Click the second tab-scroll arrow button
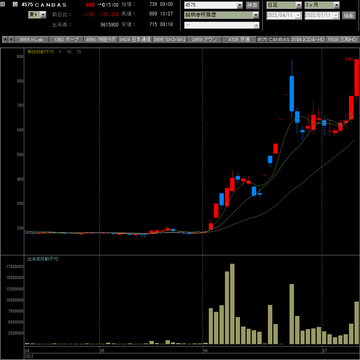The height and width of the screenshot is (360, 360). pyautogui.click(x=12, y=39)
